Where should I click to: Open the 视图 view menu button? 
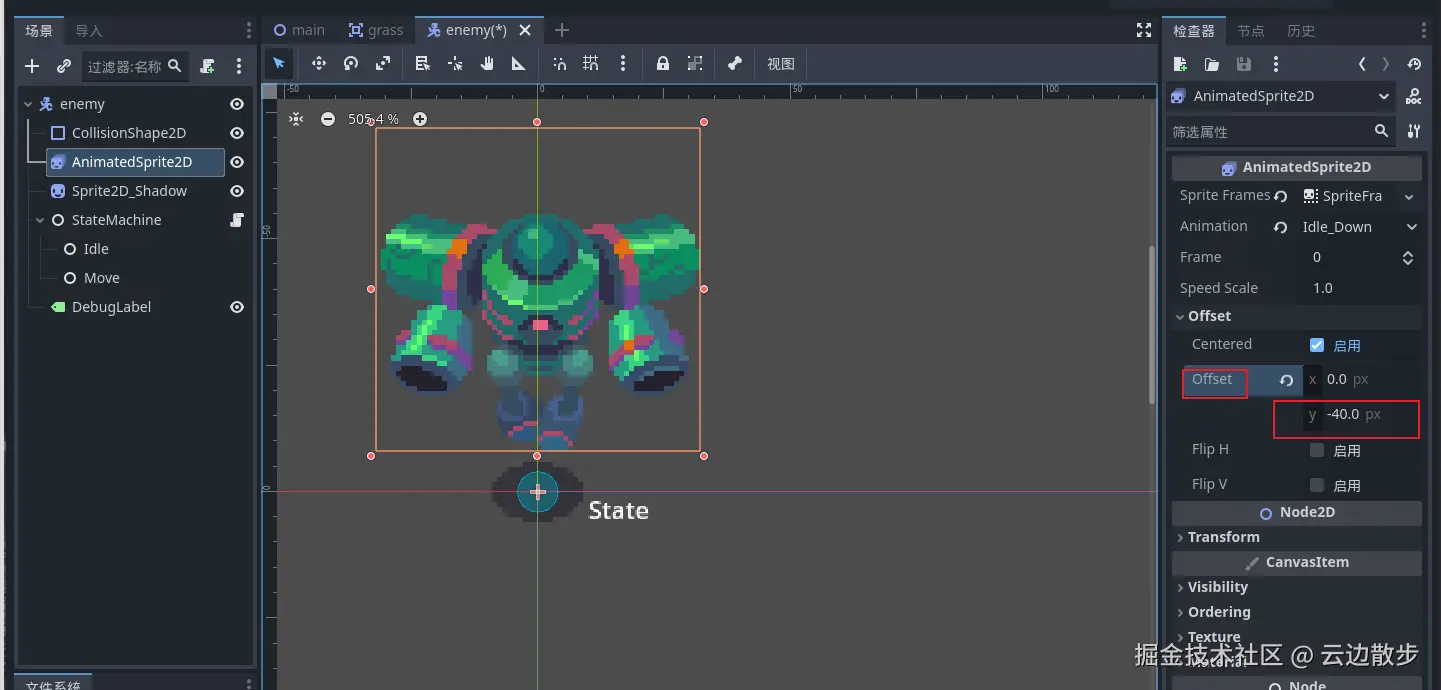coord(780,64)
